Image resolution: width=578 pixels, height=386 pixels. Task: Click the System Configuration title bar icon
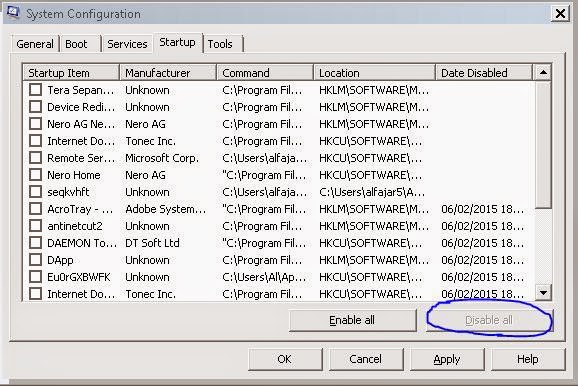(13, 13)
